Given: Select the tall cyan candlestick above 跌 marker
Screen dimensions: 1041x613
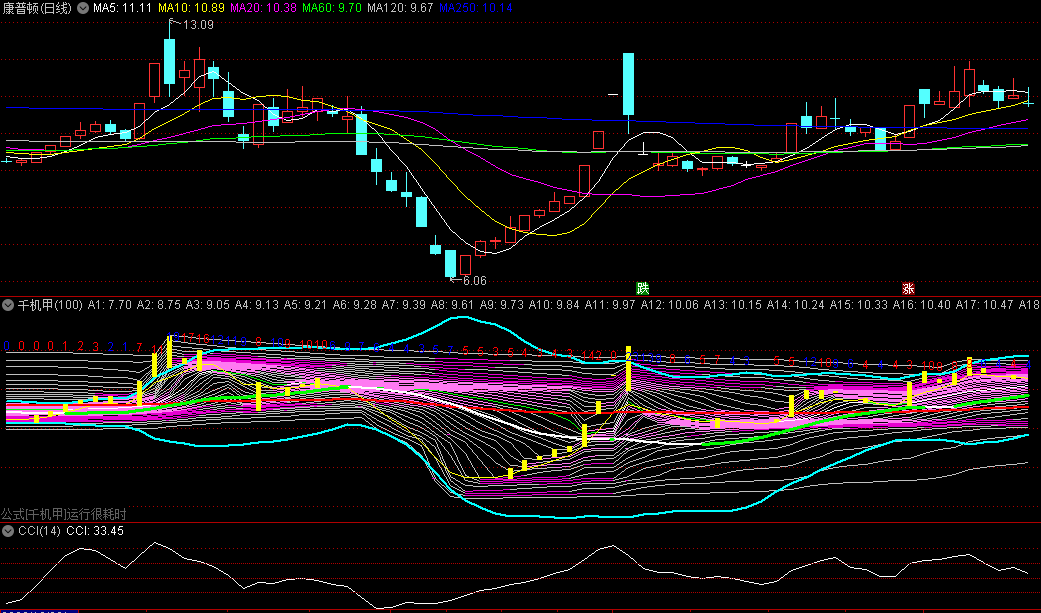Looking at the screenshot, I should [628, 84].
